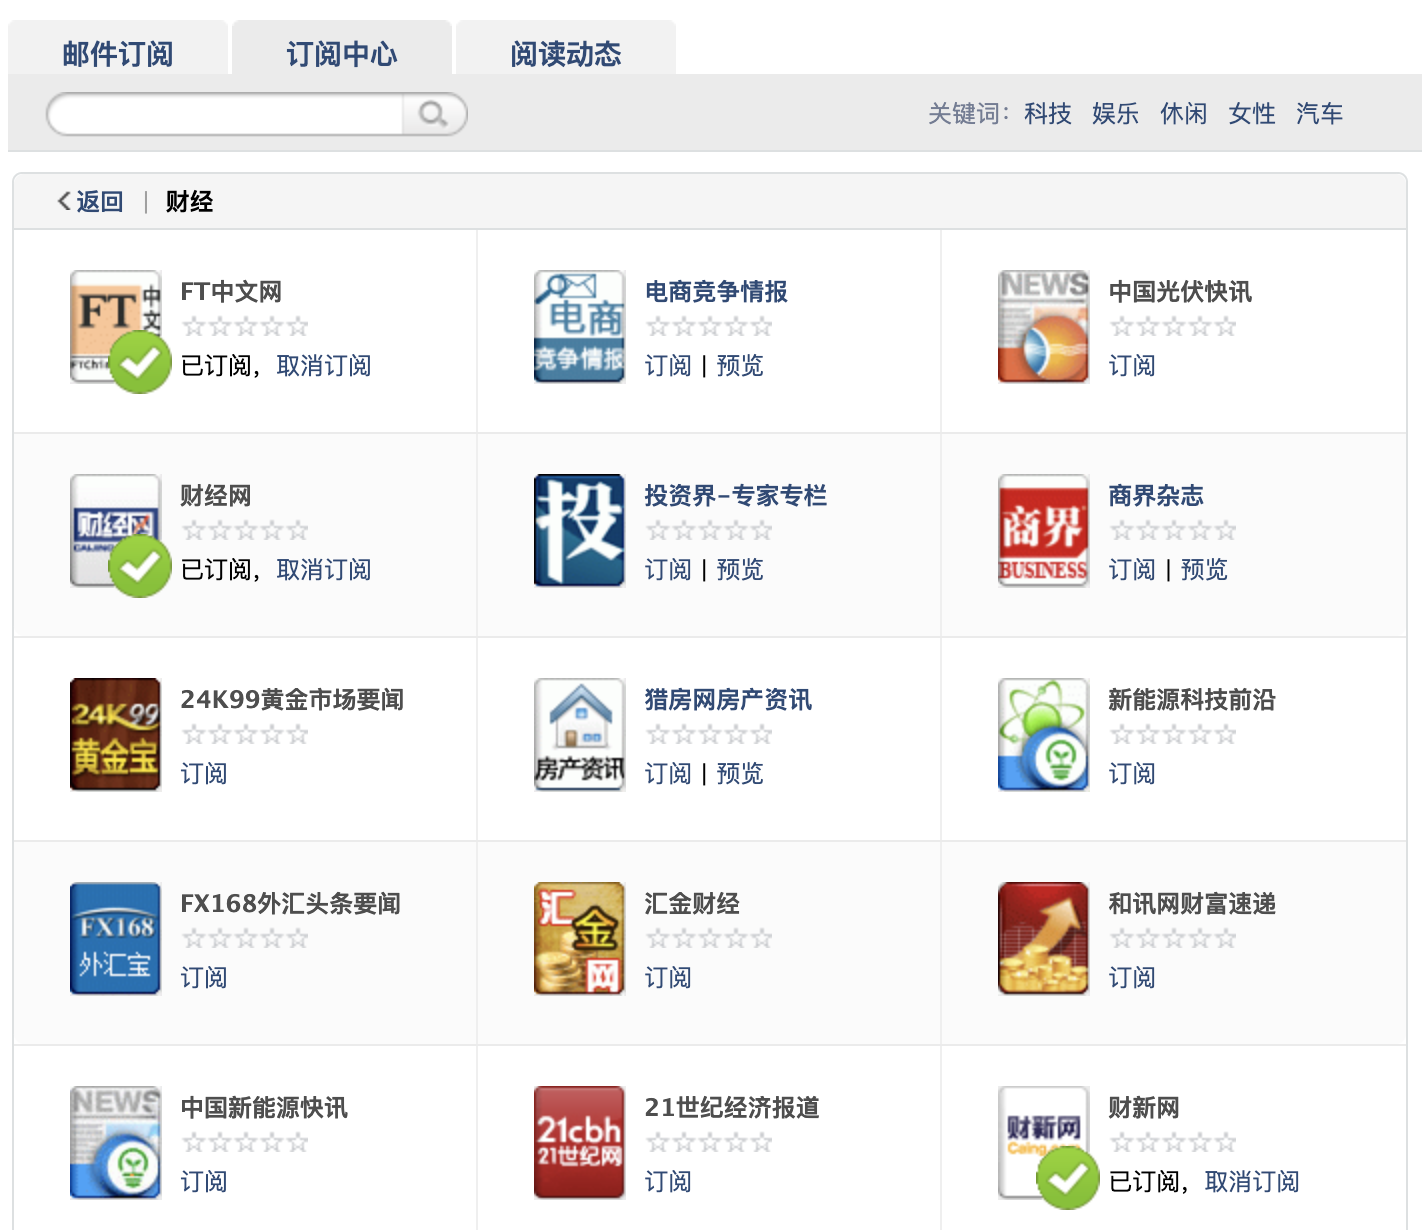1422x1230 pixels.
Task: Unsubscribe from FT中文网
Action: 323,366
